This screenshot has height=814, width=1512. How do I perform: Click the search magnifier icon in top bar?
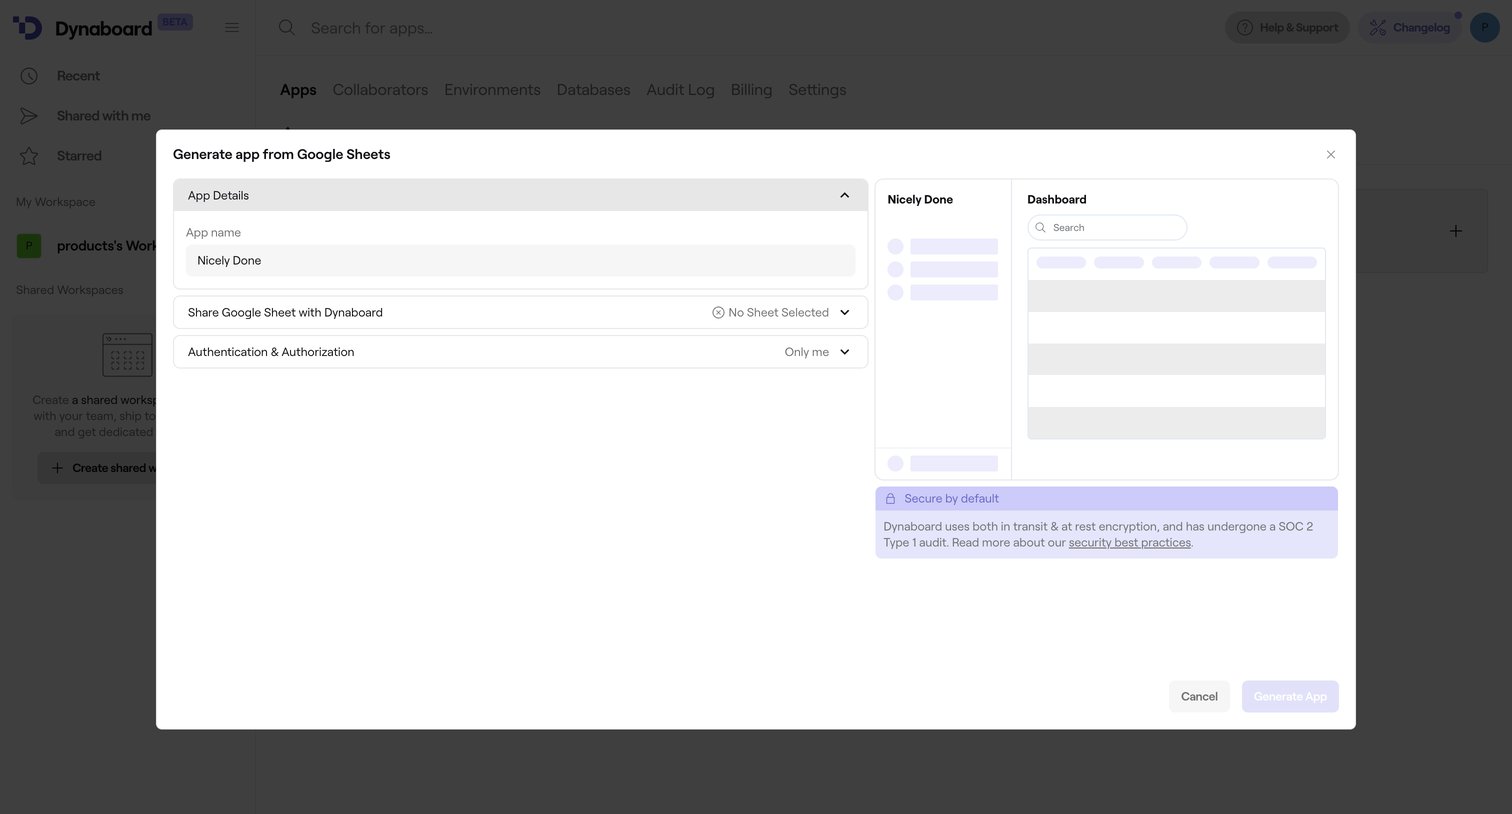pos(287,28)
